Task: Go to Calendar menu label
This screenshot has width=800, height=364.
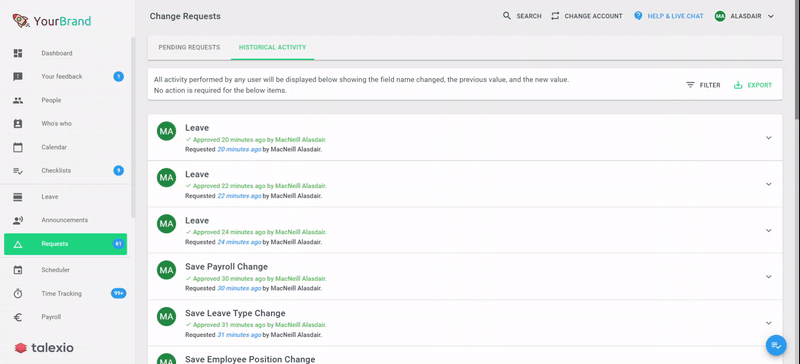Action: [x=54, y=147]
